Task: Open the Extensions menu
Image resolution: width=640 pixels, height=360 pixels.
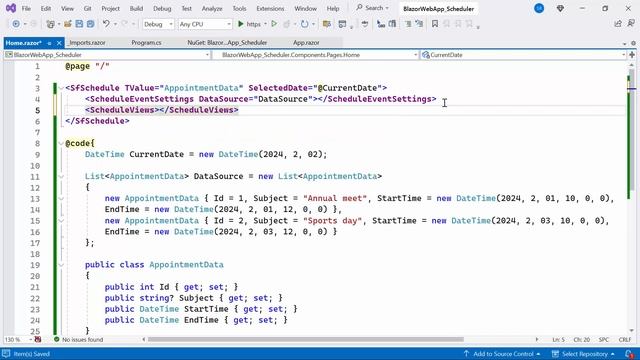Action: [x=270, y=8]
